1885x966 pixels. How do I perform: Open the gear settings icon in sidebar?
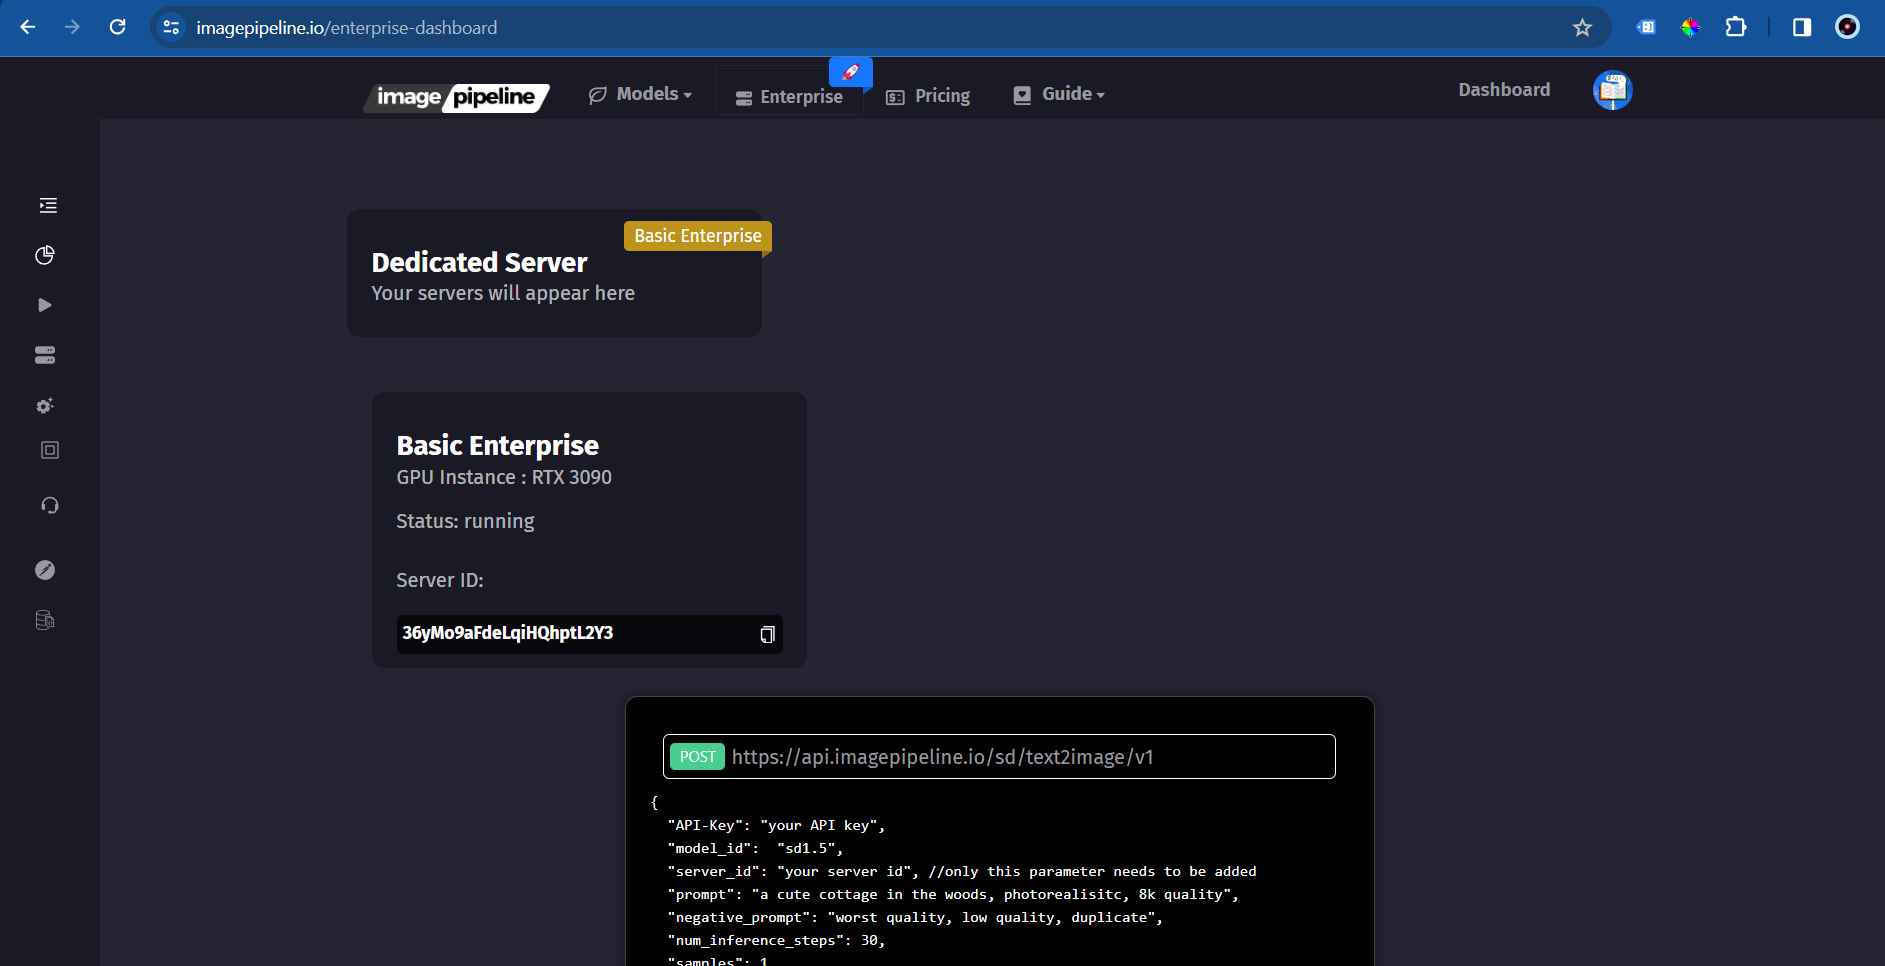(x=45, y=405)
